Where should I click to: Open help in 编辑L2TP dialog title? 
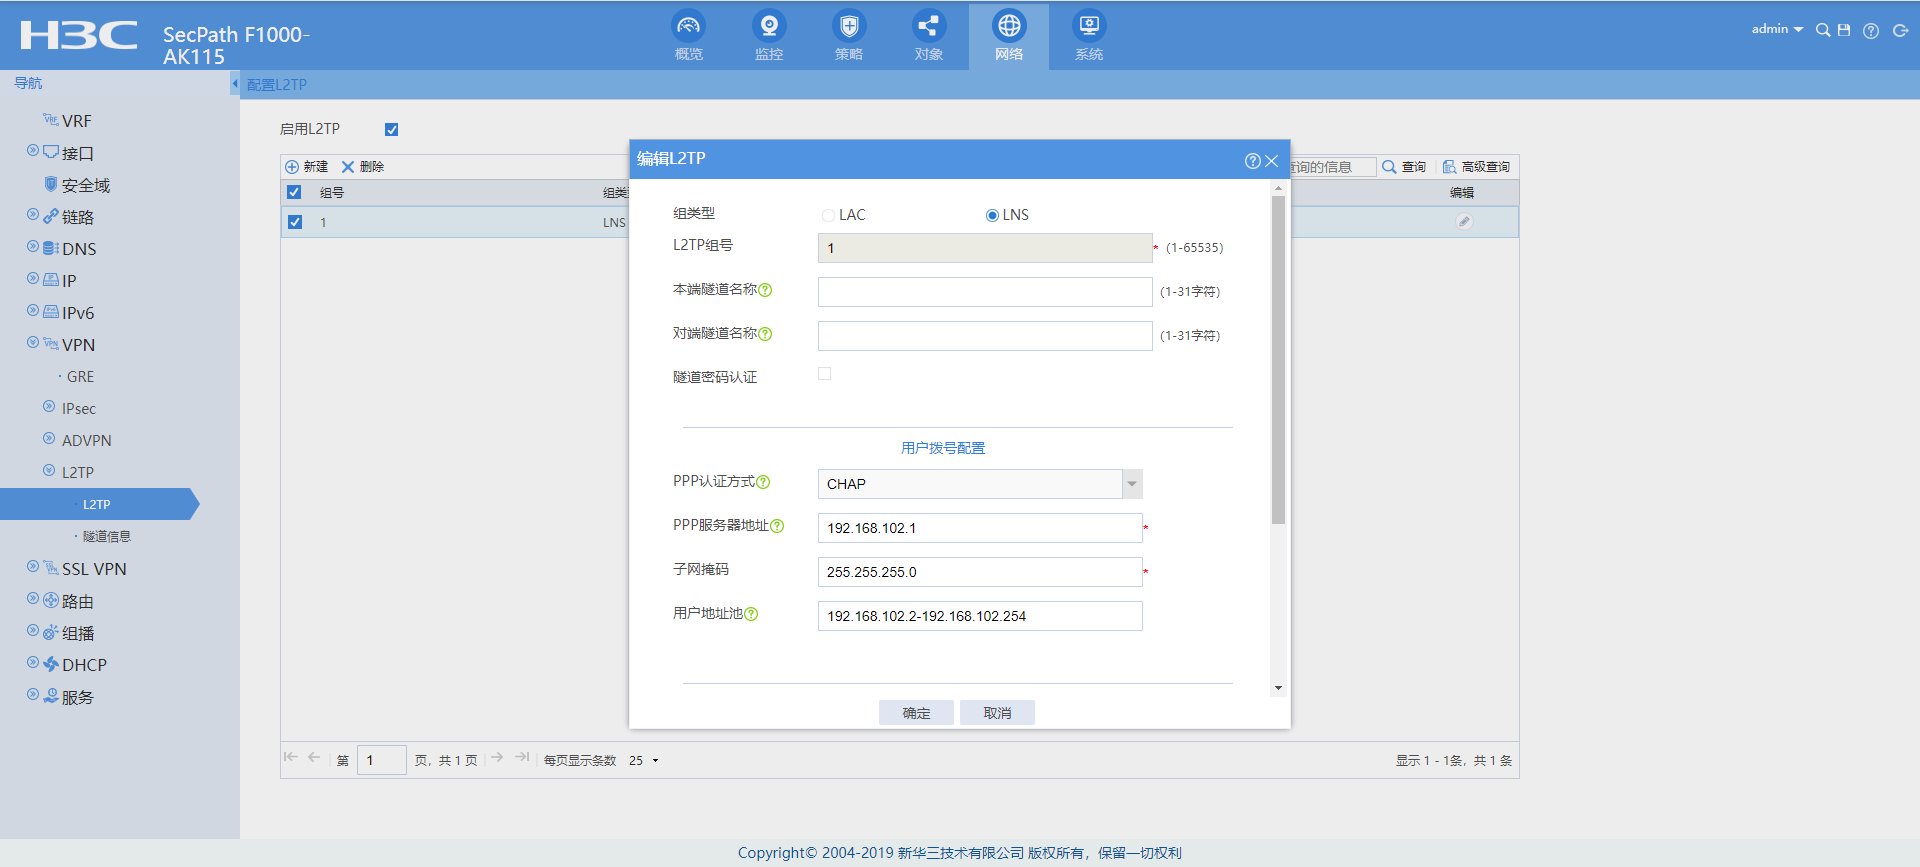pyautogui.click(x=1252, y=161)
